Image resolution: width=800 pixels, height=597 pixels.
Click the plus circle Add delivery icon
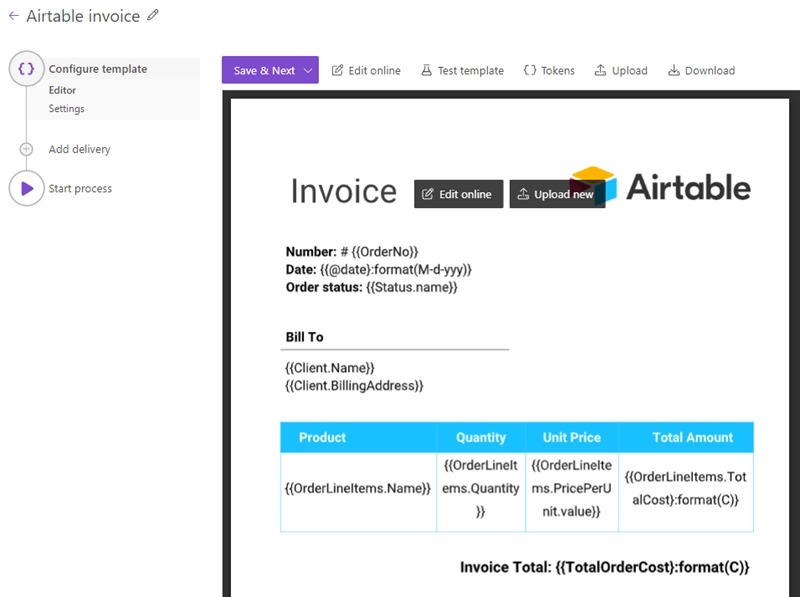(x=27, y=149)
